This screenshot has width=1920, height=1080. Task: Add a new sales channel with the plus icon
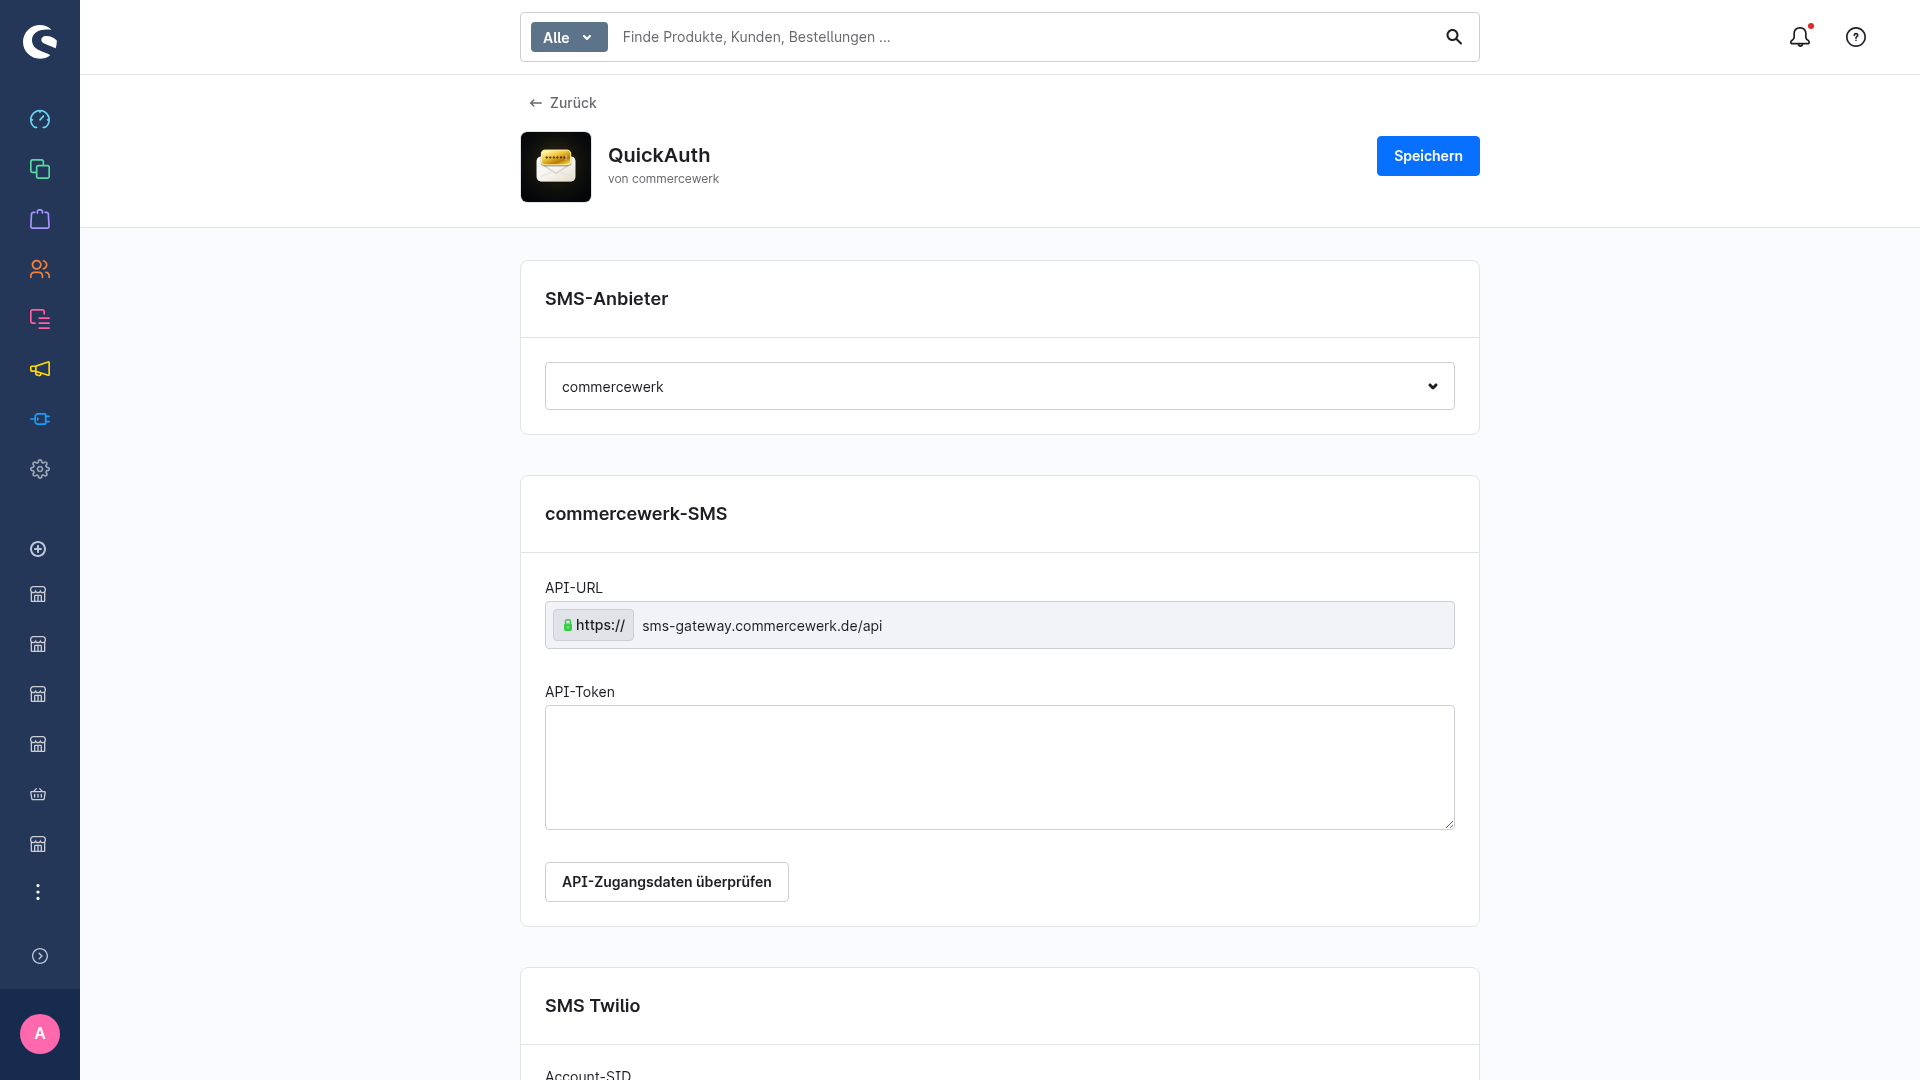tap(38, 549)
